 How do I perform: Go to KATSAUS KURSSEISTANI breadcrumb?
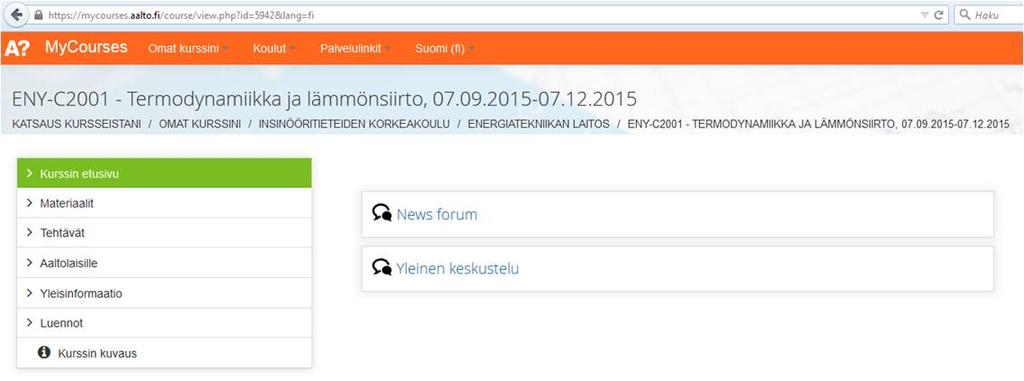[x=77, y=124]
